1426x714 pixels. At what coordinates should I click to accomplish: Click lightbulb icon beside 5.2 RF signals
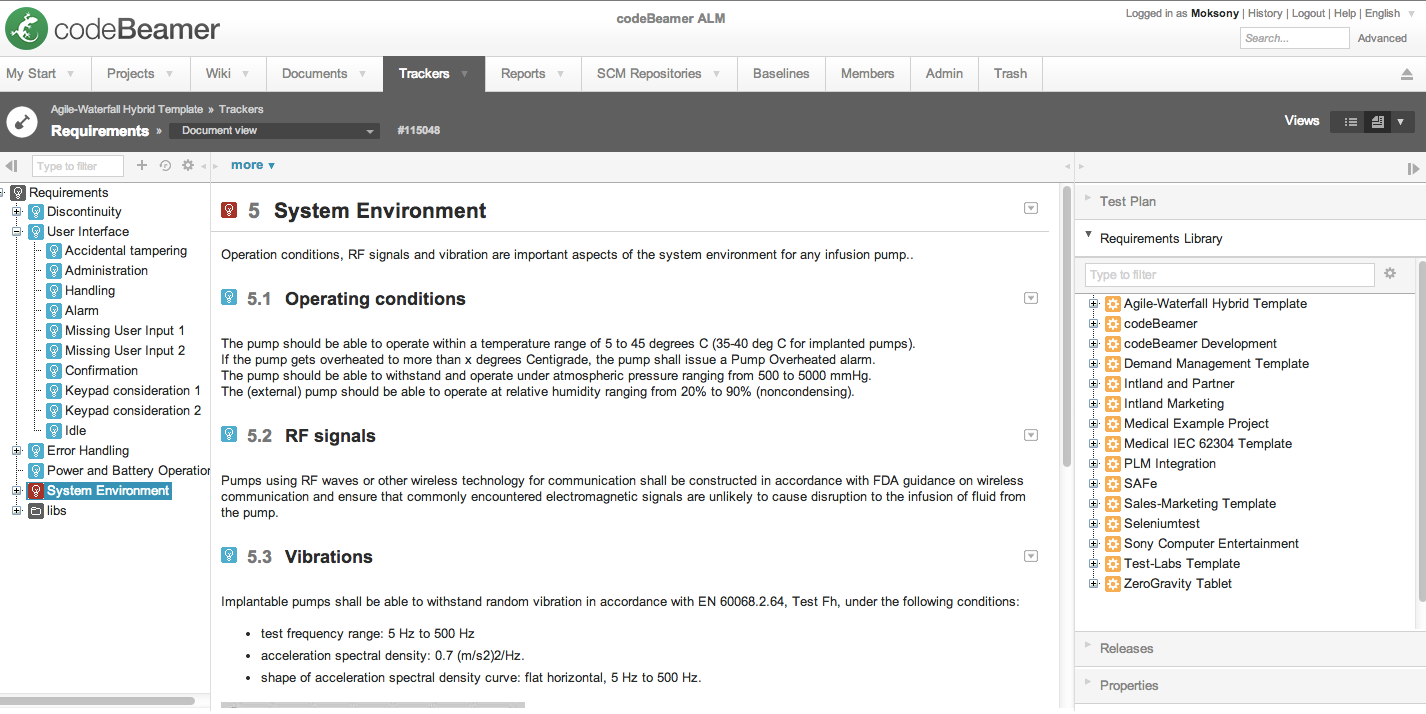(229, 435)
